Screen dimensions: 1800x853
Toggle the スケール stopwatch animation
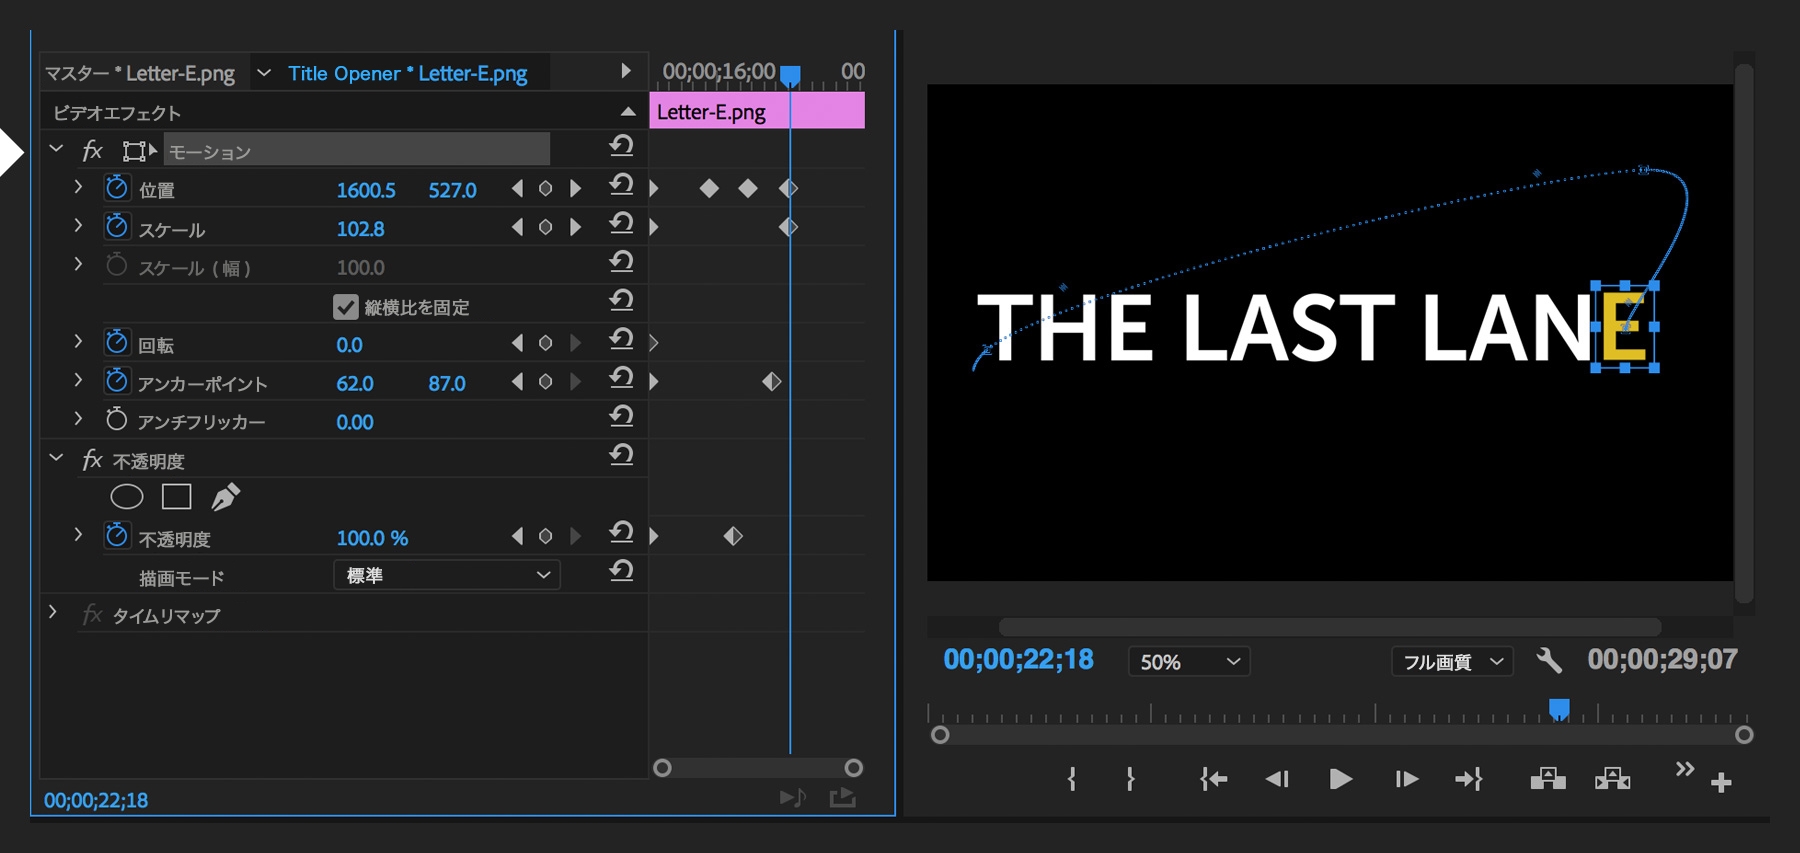pyautogui.click(x=117, y=227)
